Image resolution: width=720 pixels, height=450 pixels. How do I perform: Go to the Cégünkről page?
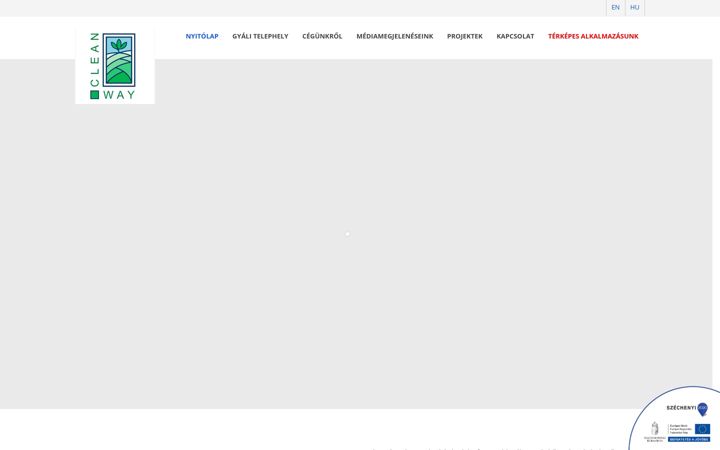322,36
